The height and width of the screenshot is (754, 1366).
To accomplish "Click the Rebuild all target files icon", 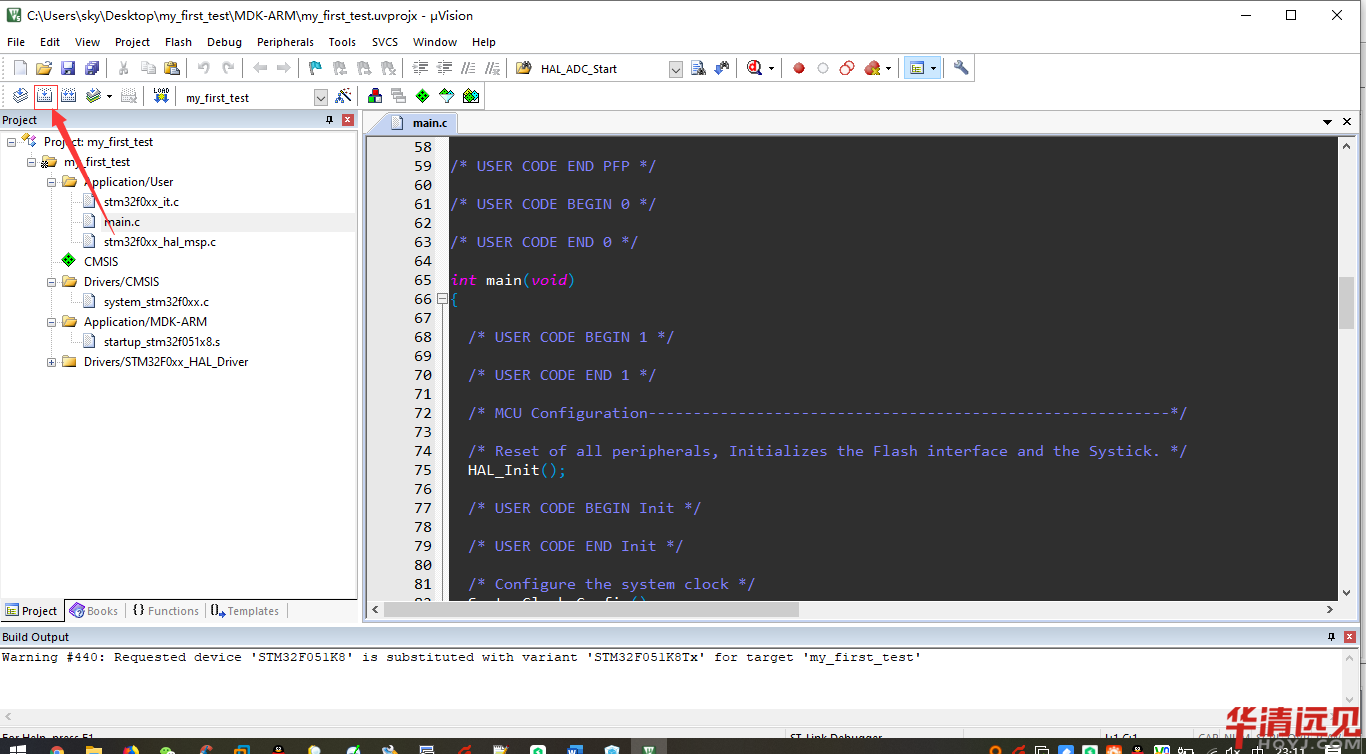I will tap(68, 96).
